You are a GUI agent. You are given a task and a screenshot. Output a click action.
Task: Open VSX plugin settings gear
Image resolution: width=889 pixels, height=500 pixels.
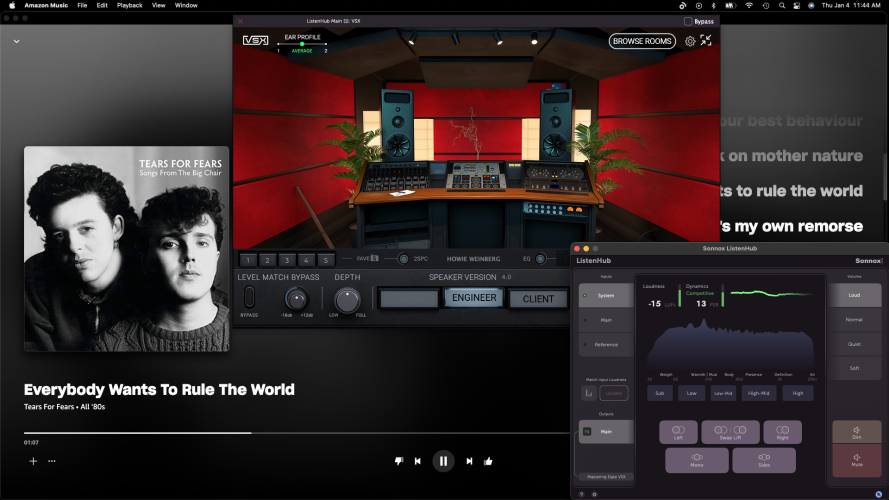coord(690,41)
